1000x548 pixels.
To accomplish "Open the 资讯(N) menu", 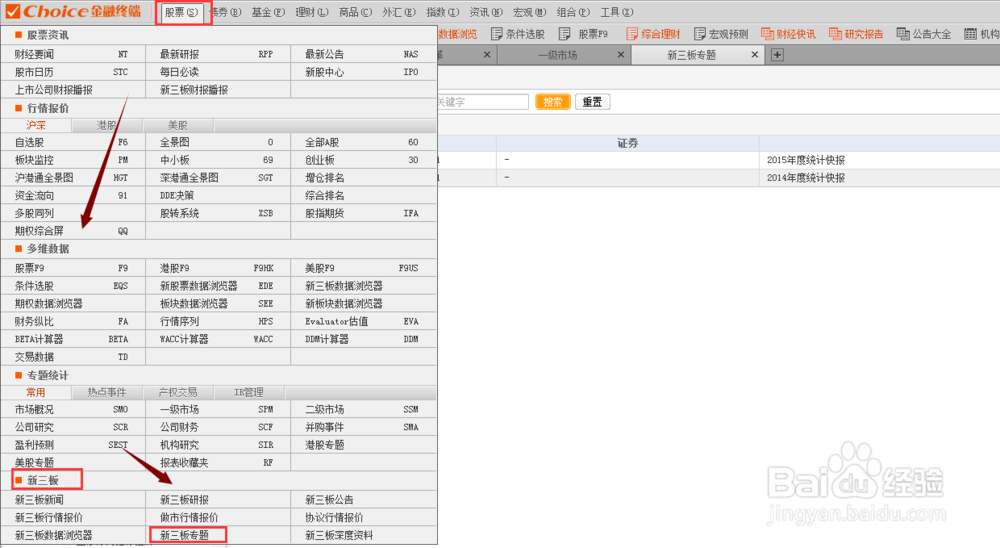I will [x=486, y=12].
